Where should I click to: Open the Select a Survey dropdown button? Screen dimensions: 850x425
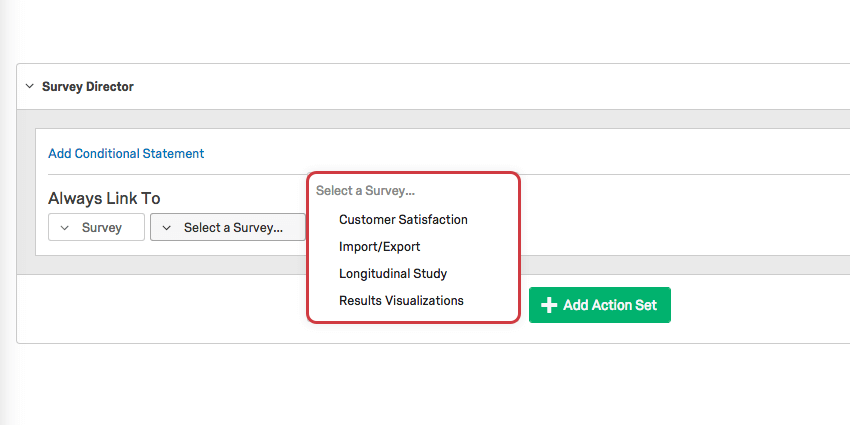(232, 228)
